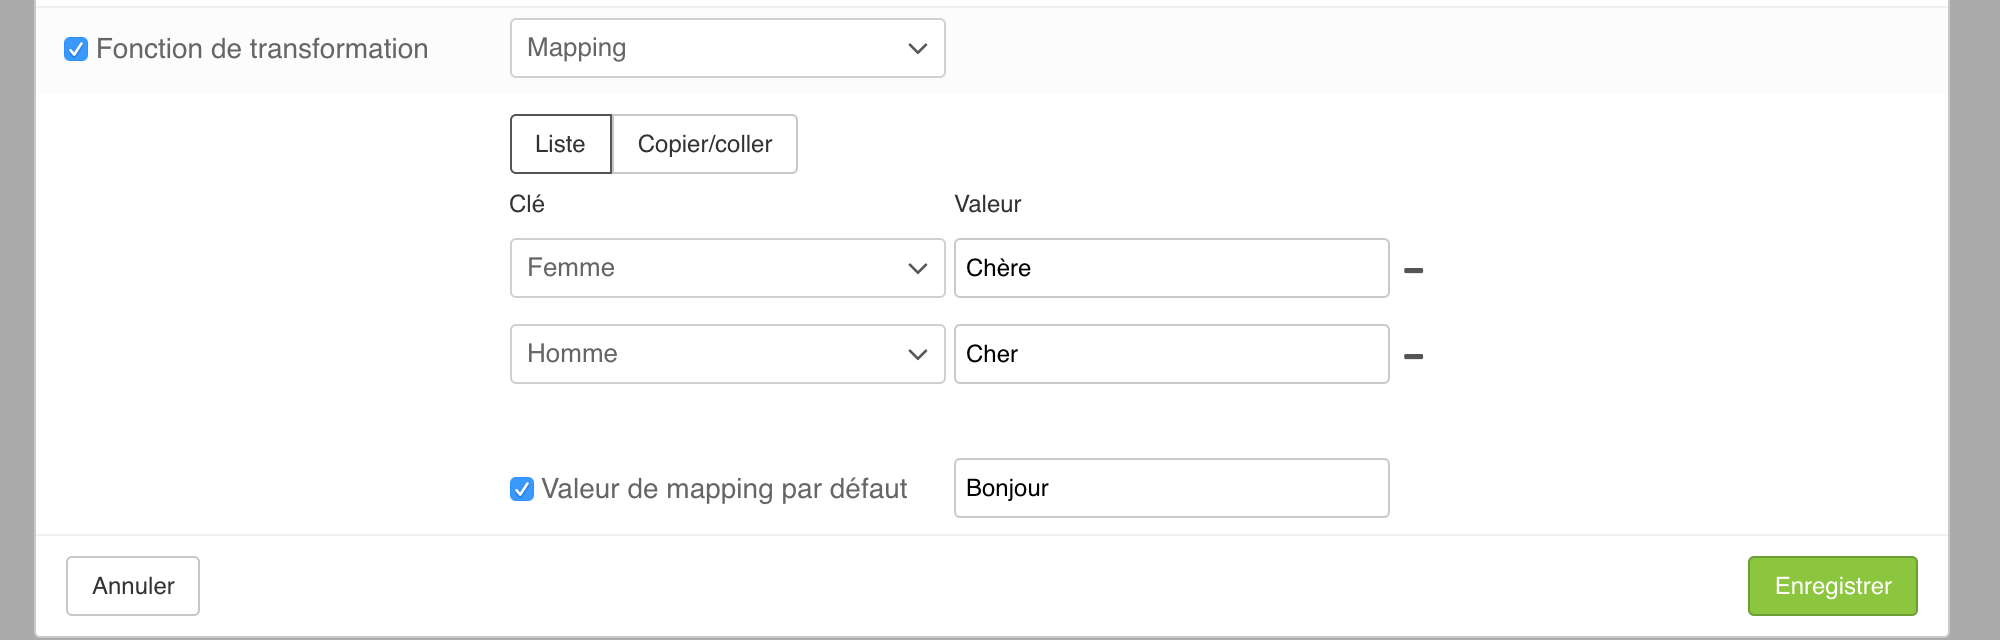Remove the Femme mapping row with minus icon

1413,270
